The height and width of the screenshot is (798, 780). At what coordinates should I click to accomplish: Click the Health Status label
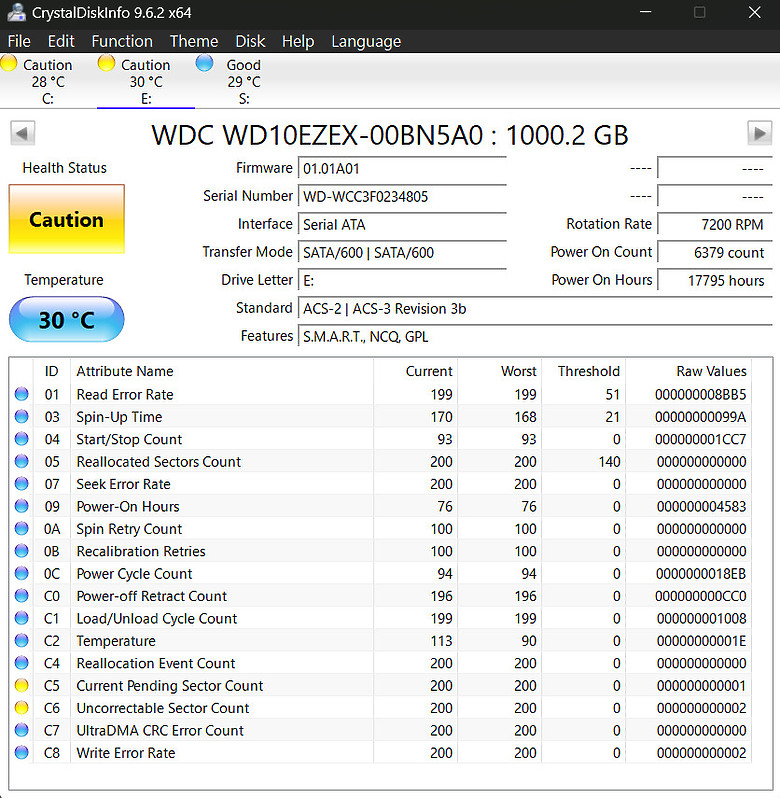pos(65,168)
